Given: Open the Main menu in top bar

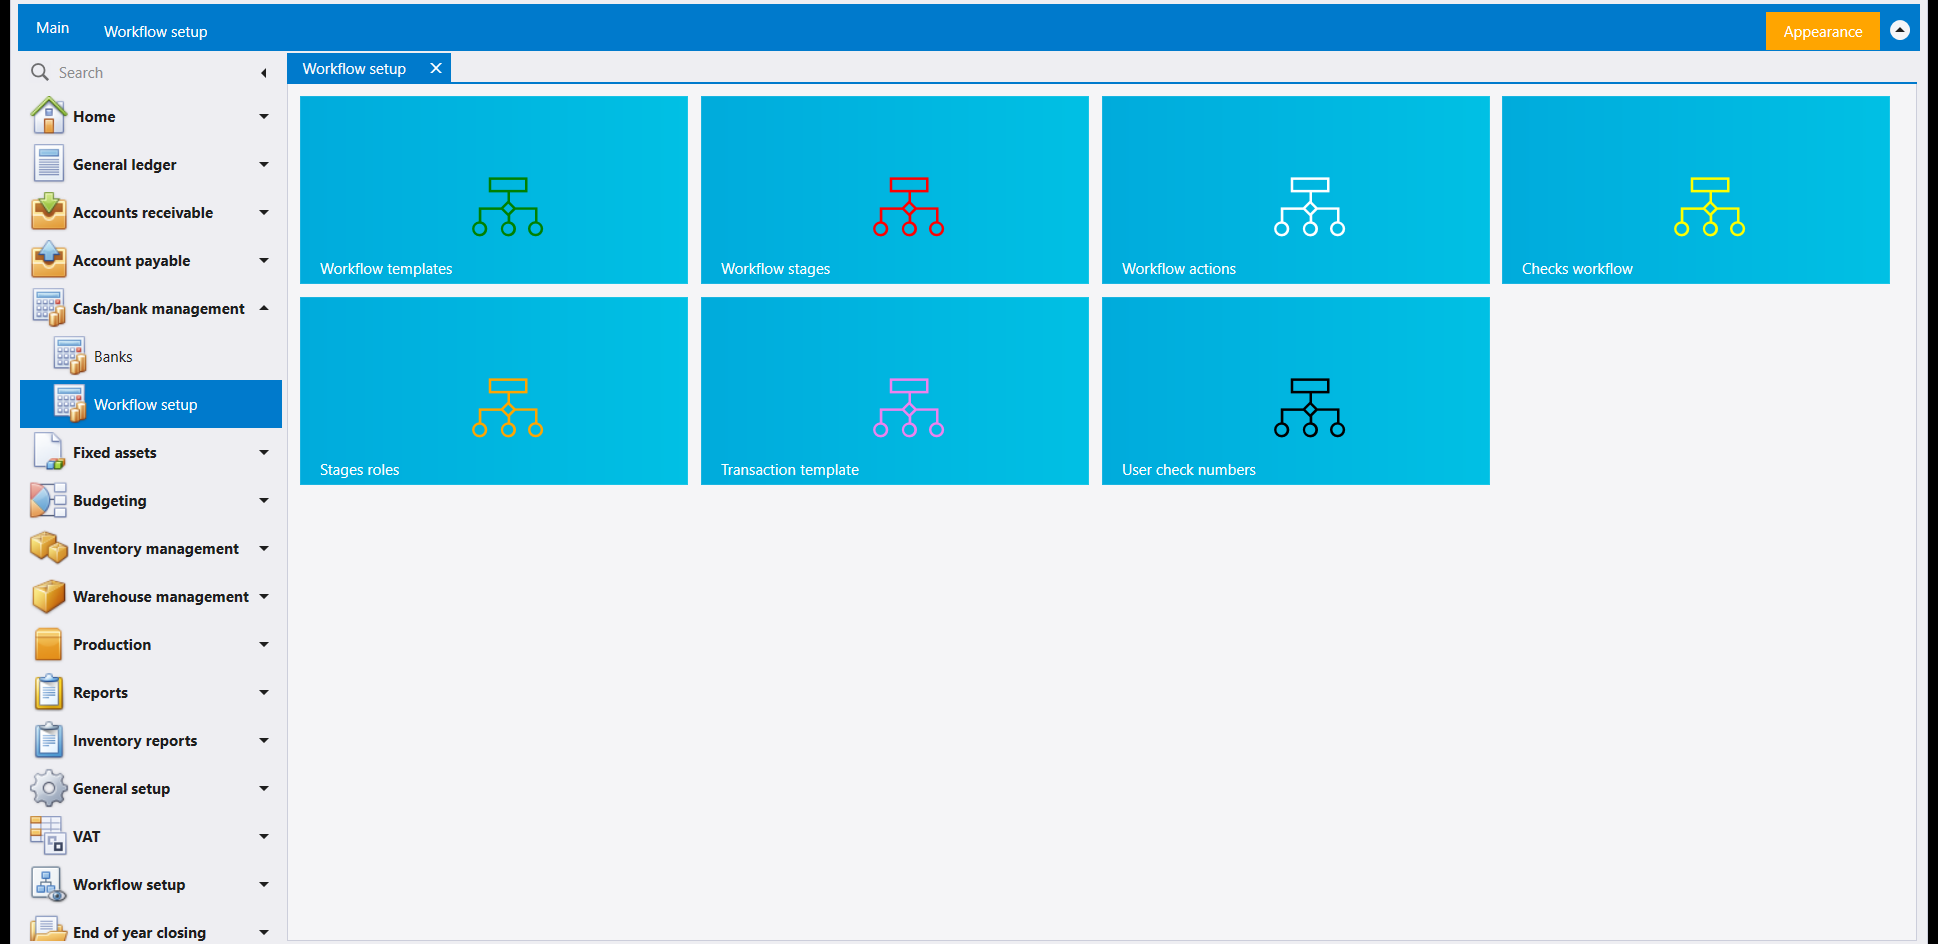Looking at the screenshot, I should coord(53,28).
